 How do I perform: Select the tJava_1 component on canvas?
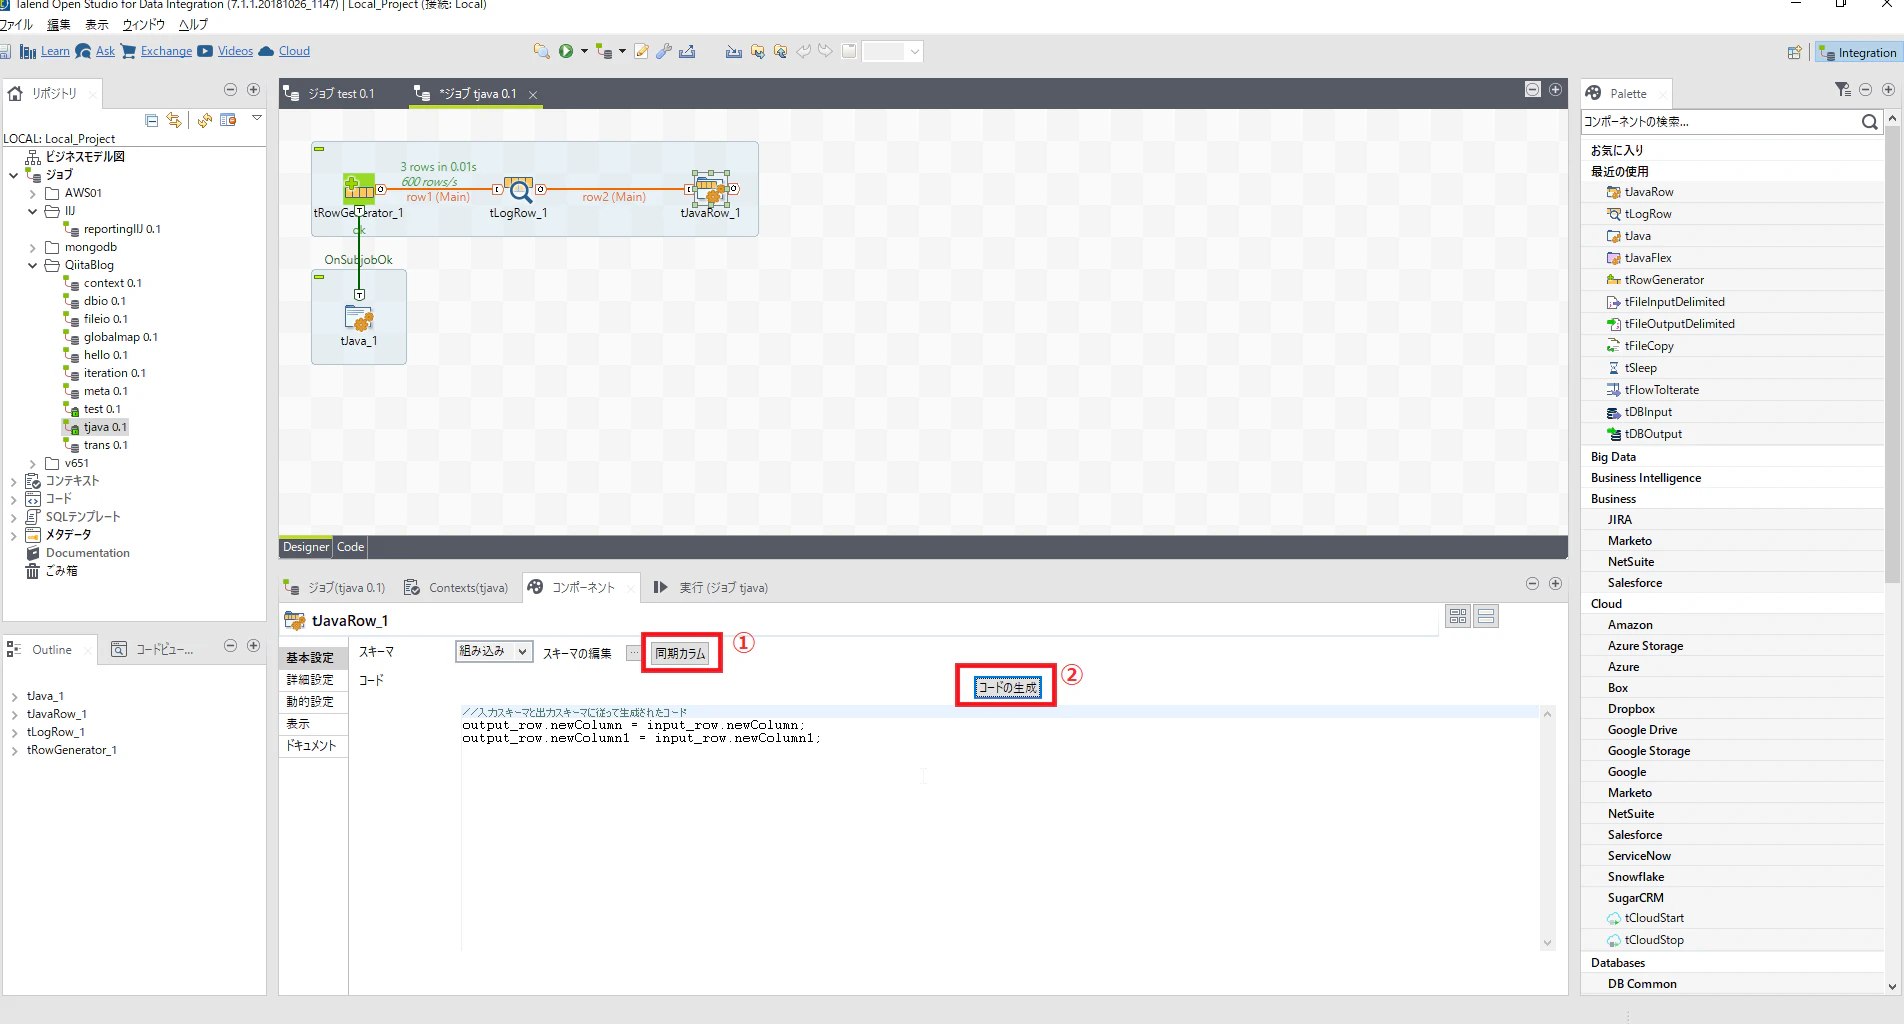pos(359,319)
